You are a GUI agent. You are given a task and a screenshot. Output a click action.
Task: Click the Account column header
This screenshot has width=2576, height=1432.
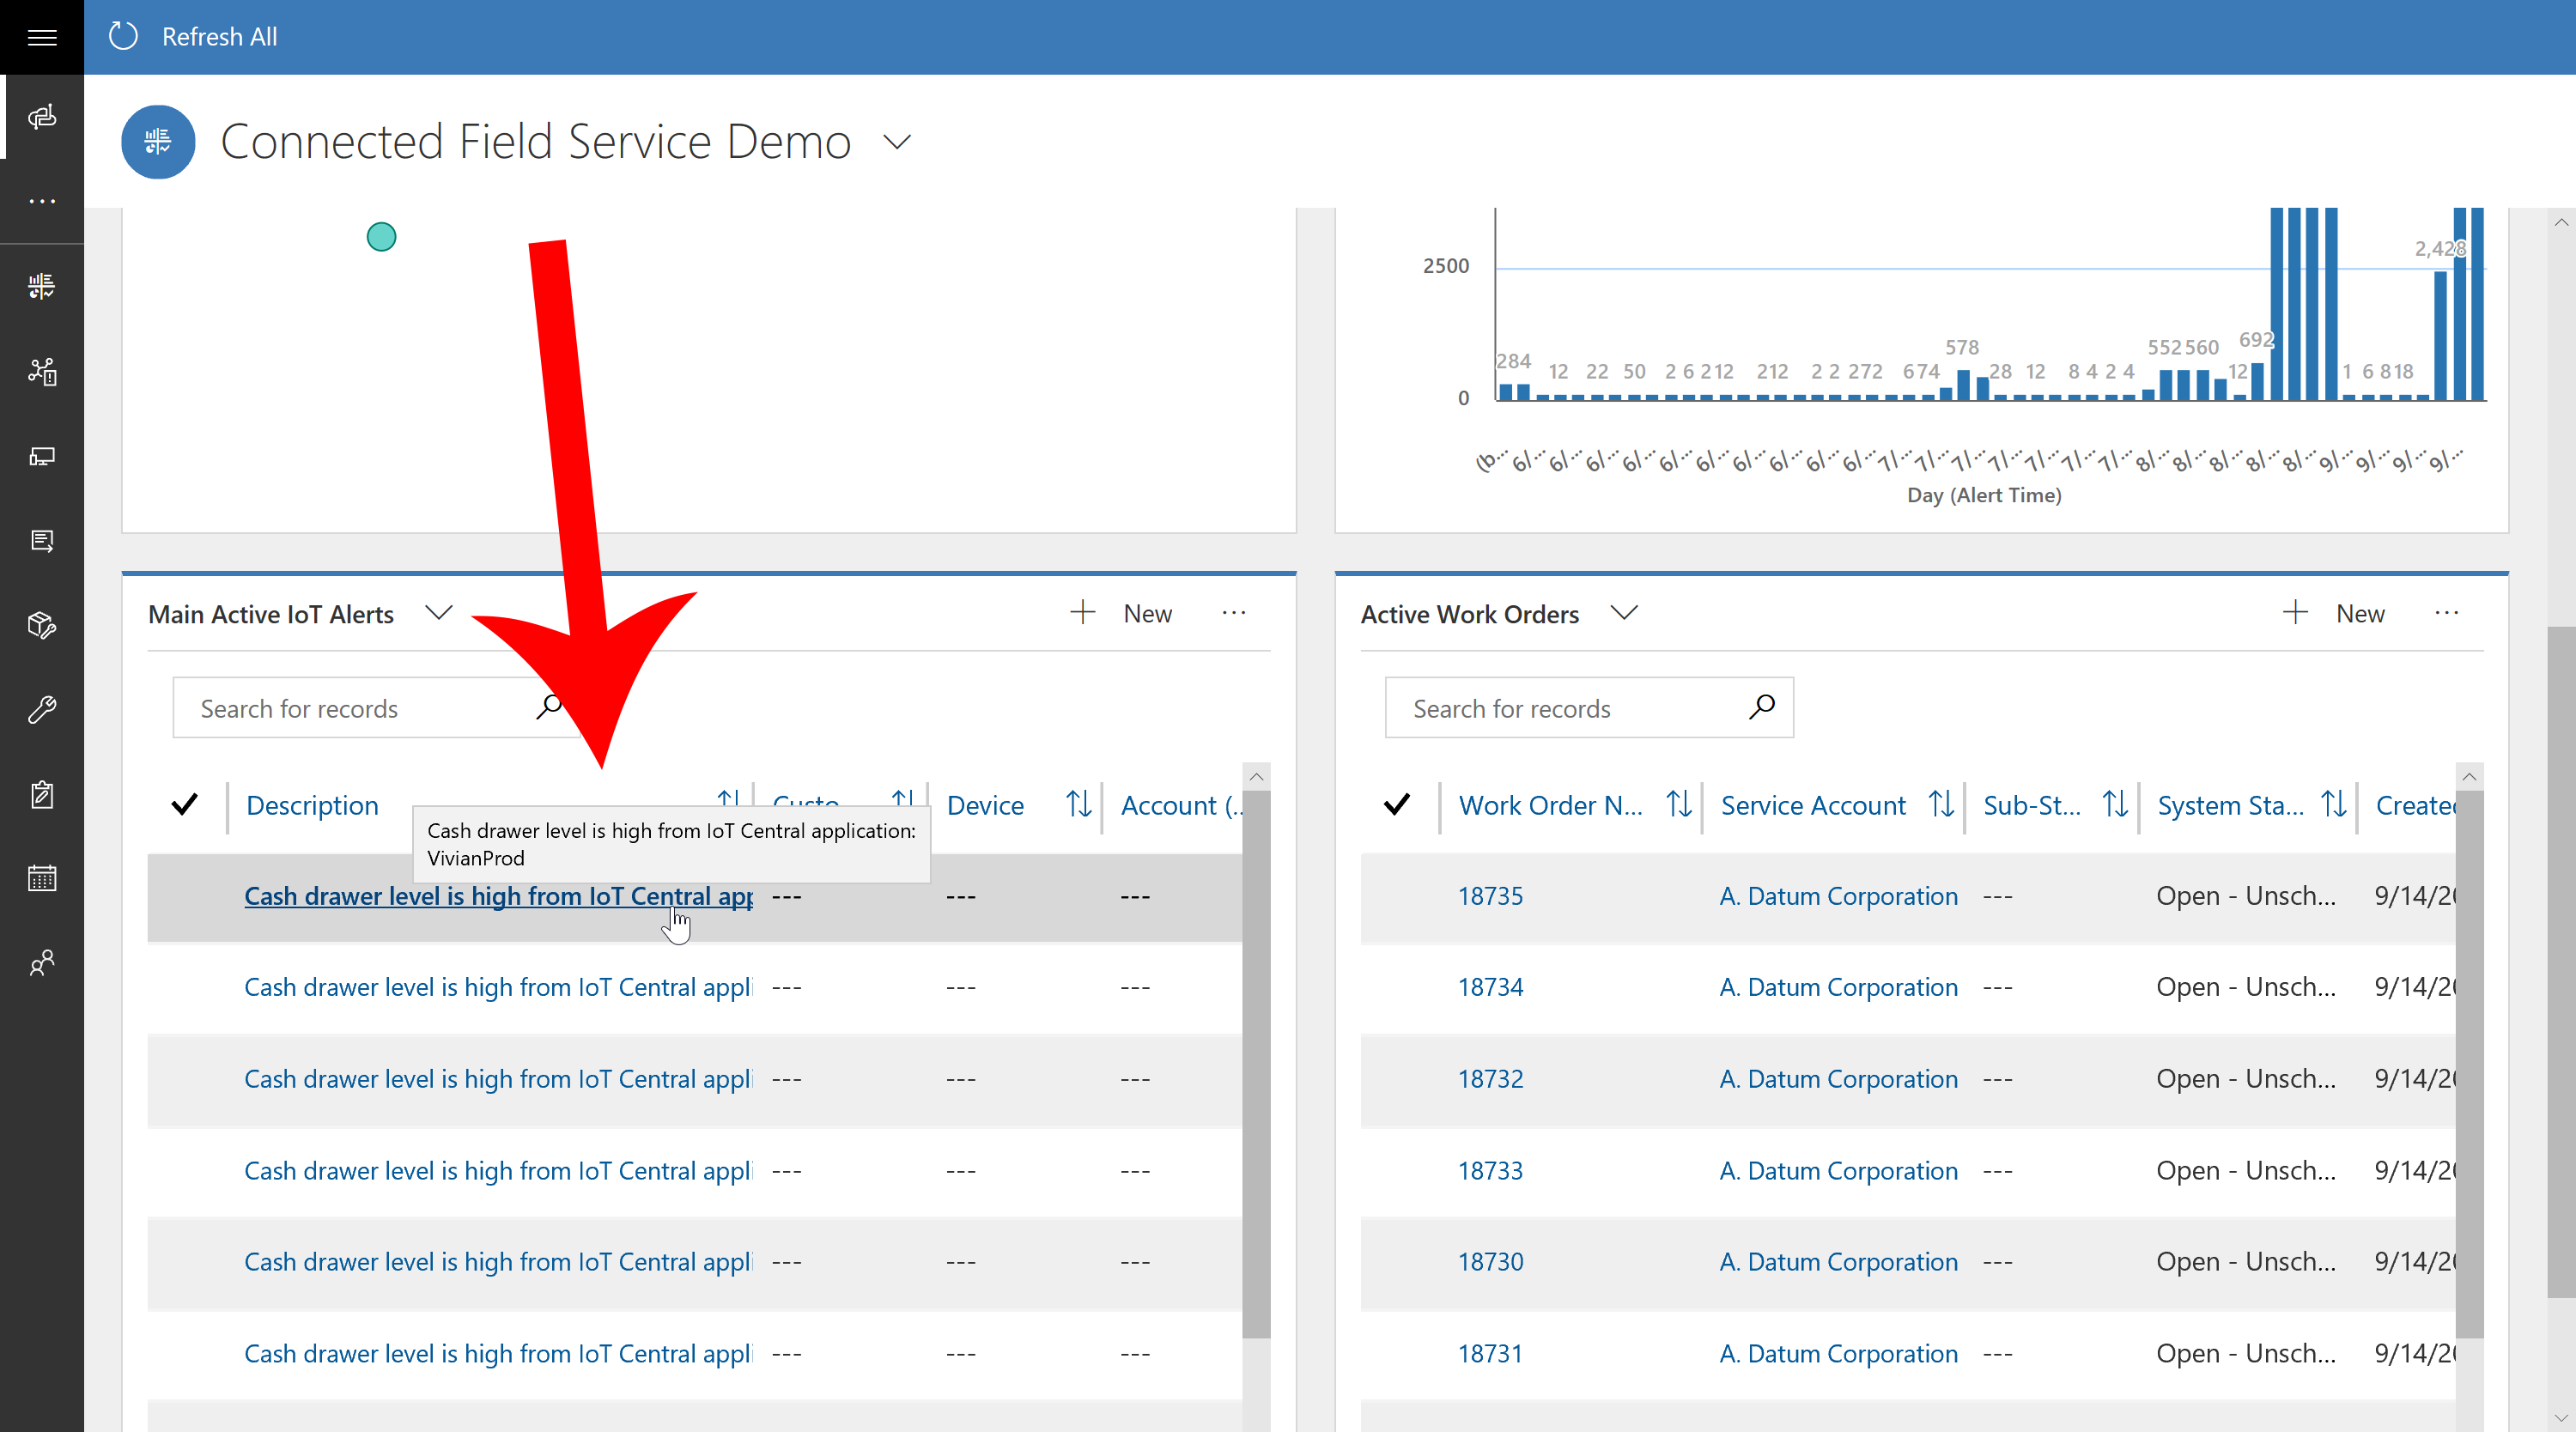(x=1181, y=805)
